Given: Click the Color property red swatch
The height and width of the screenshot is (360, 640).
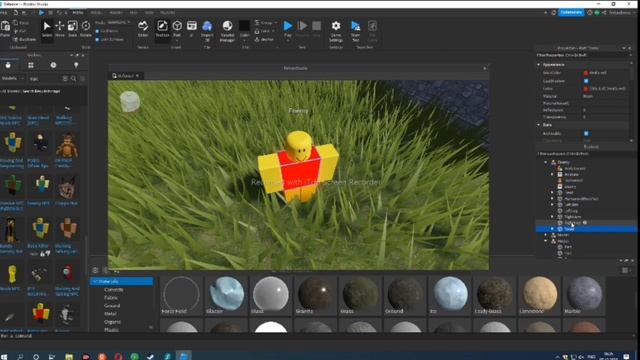Looking at the screenshot, I should pos(586,89).
